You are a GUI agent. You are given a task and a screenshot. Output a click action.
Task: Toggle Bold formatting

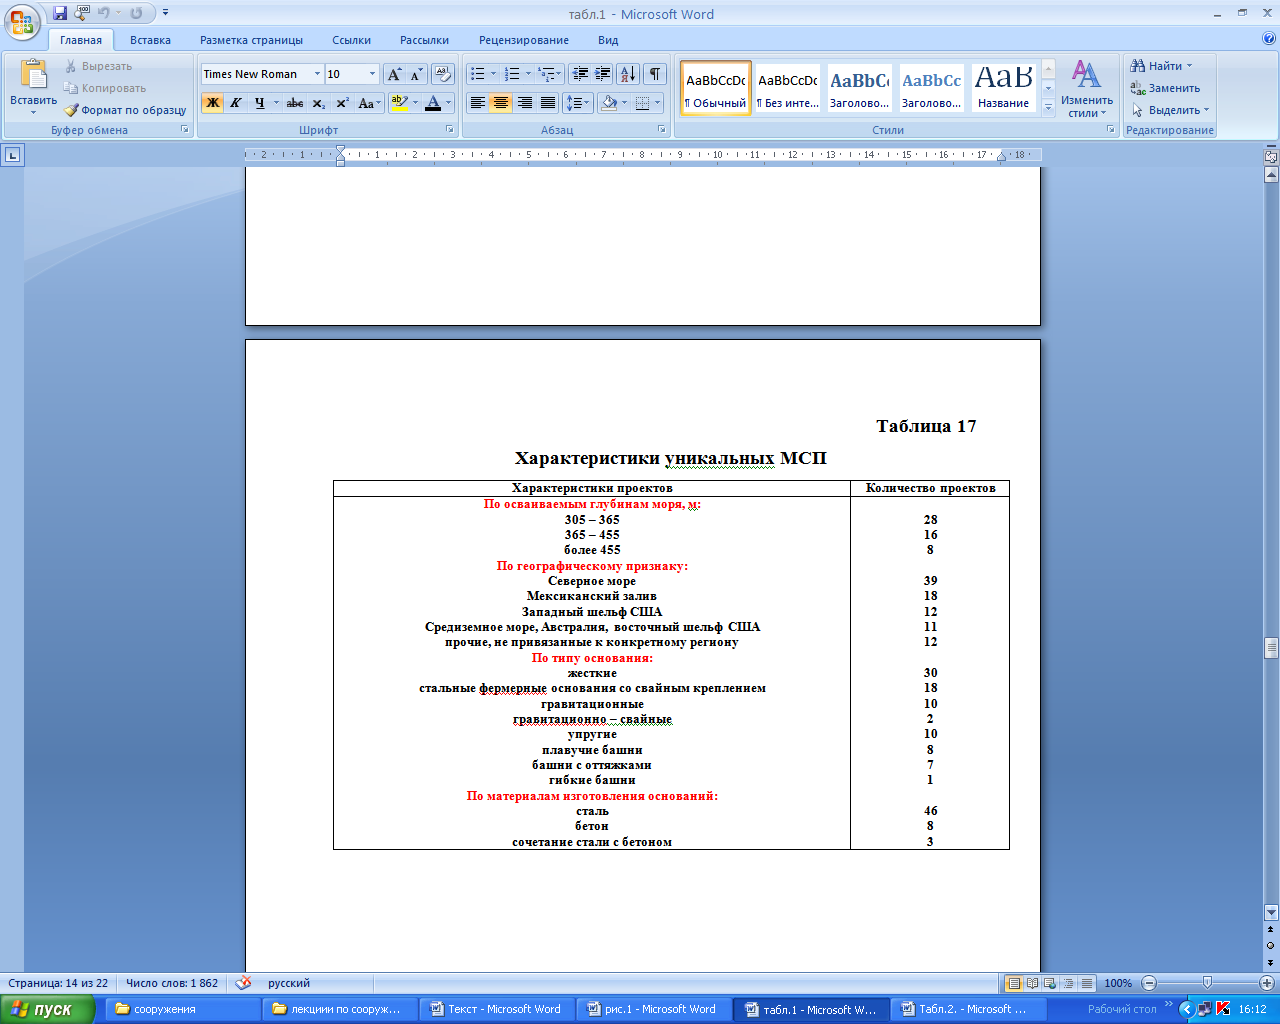[212, 103]
